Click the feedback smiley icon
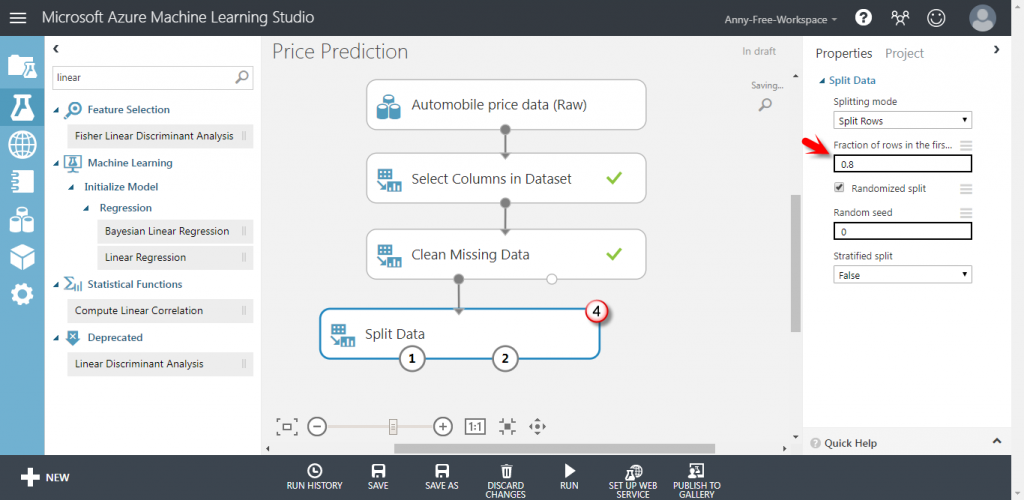 [936, 18]
